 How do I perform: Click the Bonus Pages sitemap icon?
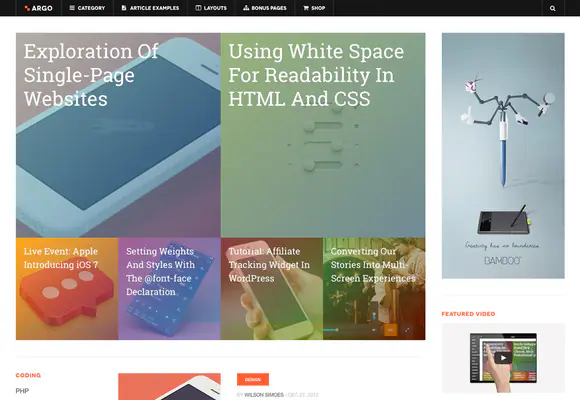[246, 8]
